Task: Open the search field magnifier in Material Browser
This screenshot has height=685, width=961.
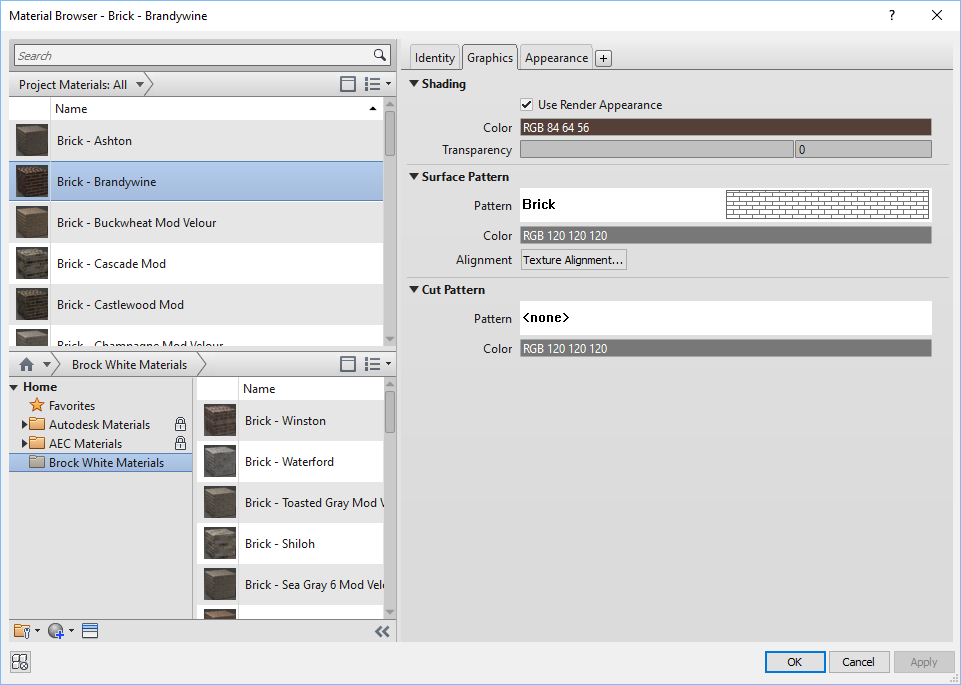Action: tap(378, 55)
